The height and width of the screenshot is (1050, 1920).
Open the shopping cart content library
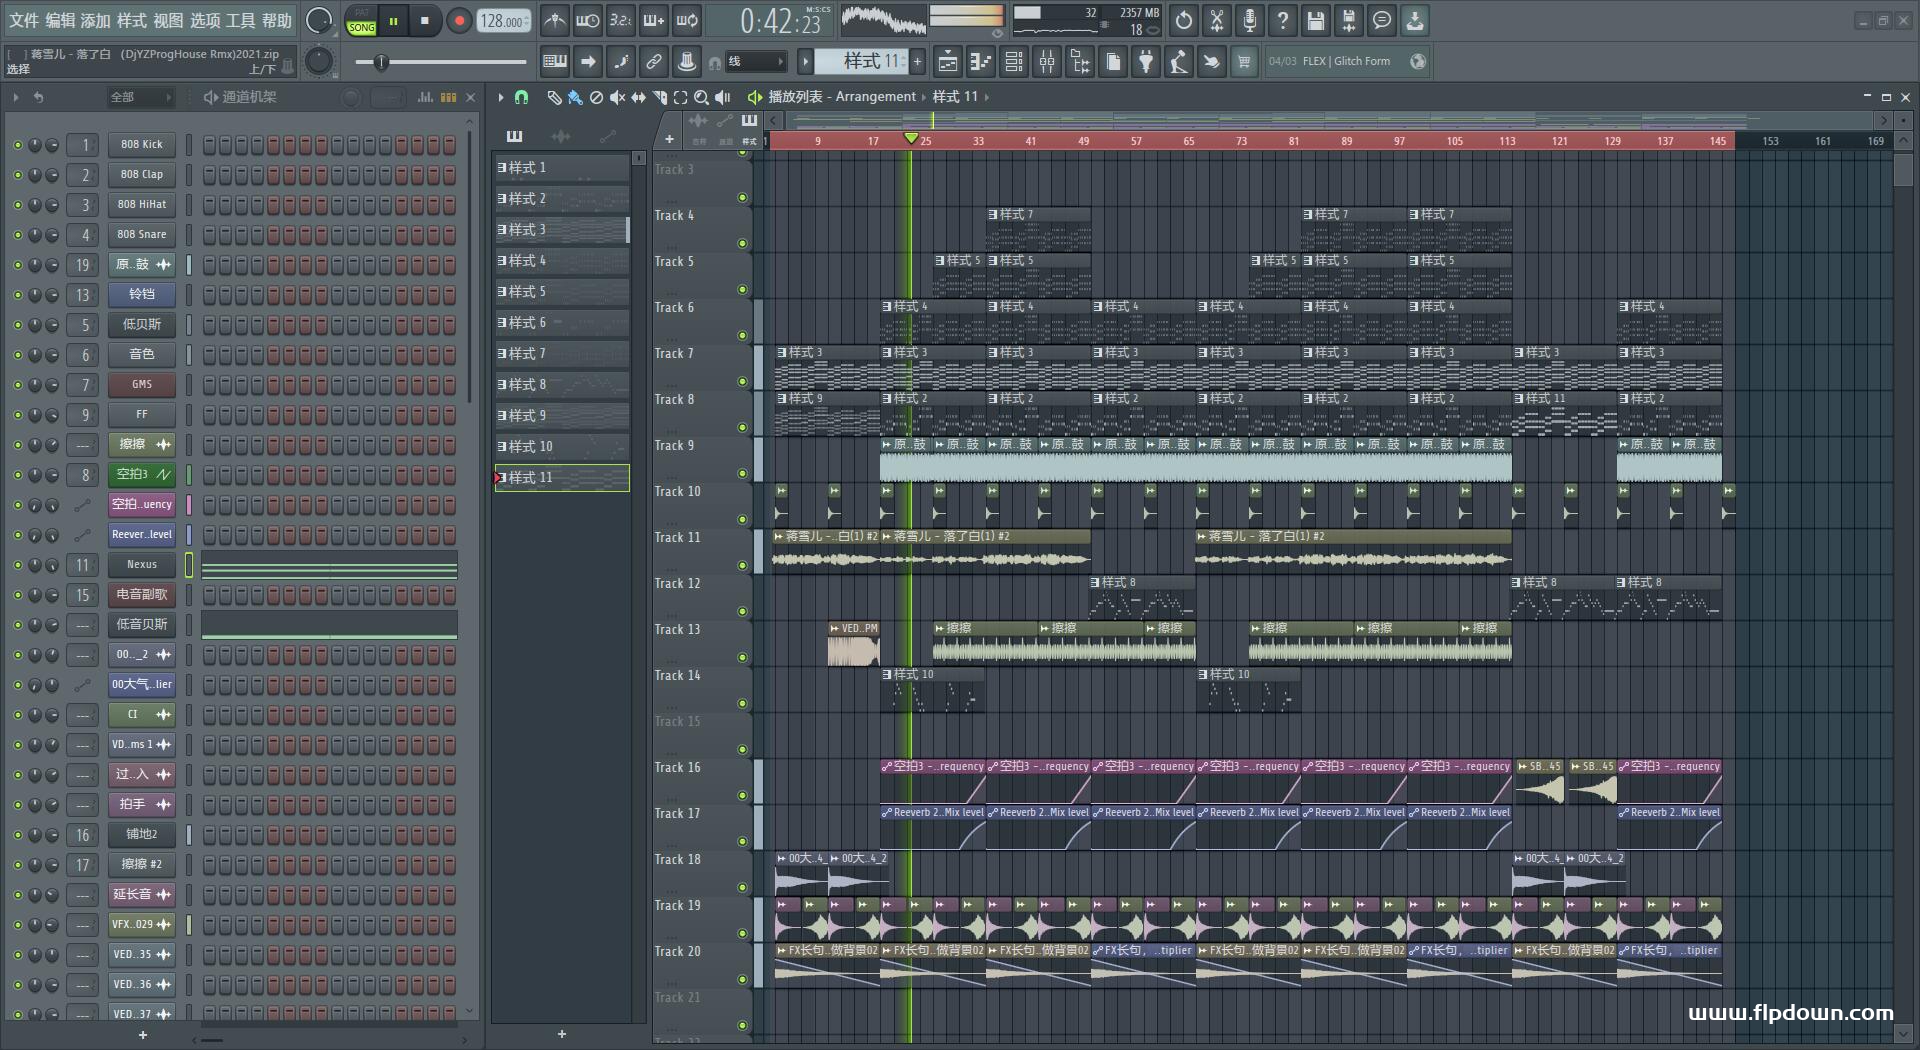pyautogui.click(x=1244, y=62)
